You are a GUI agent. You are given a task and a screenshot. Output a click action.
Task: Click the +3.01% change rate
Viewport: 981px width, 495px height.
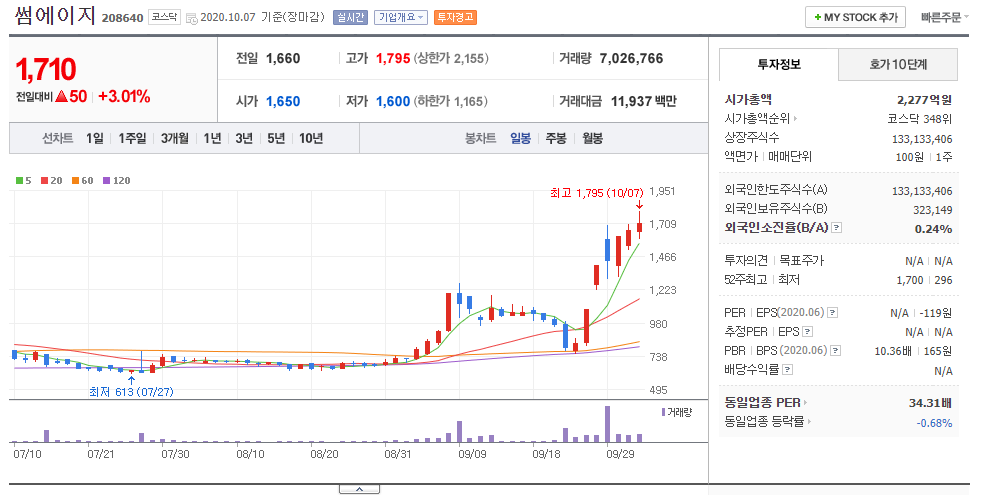(x=124, y=96)
